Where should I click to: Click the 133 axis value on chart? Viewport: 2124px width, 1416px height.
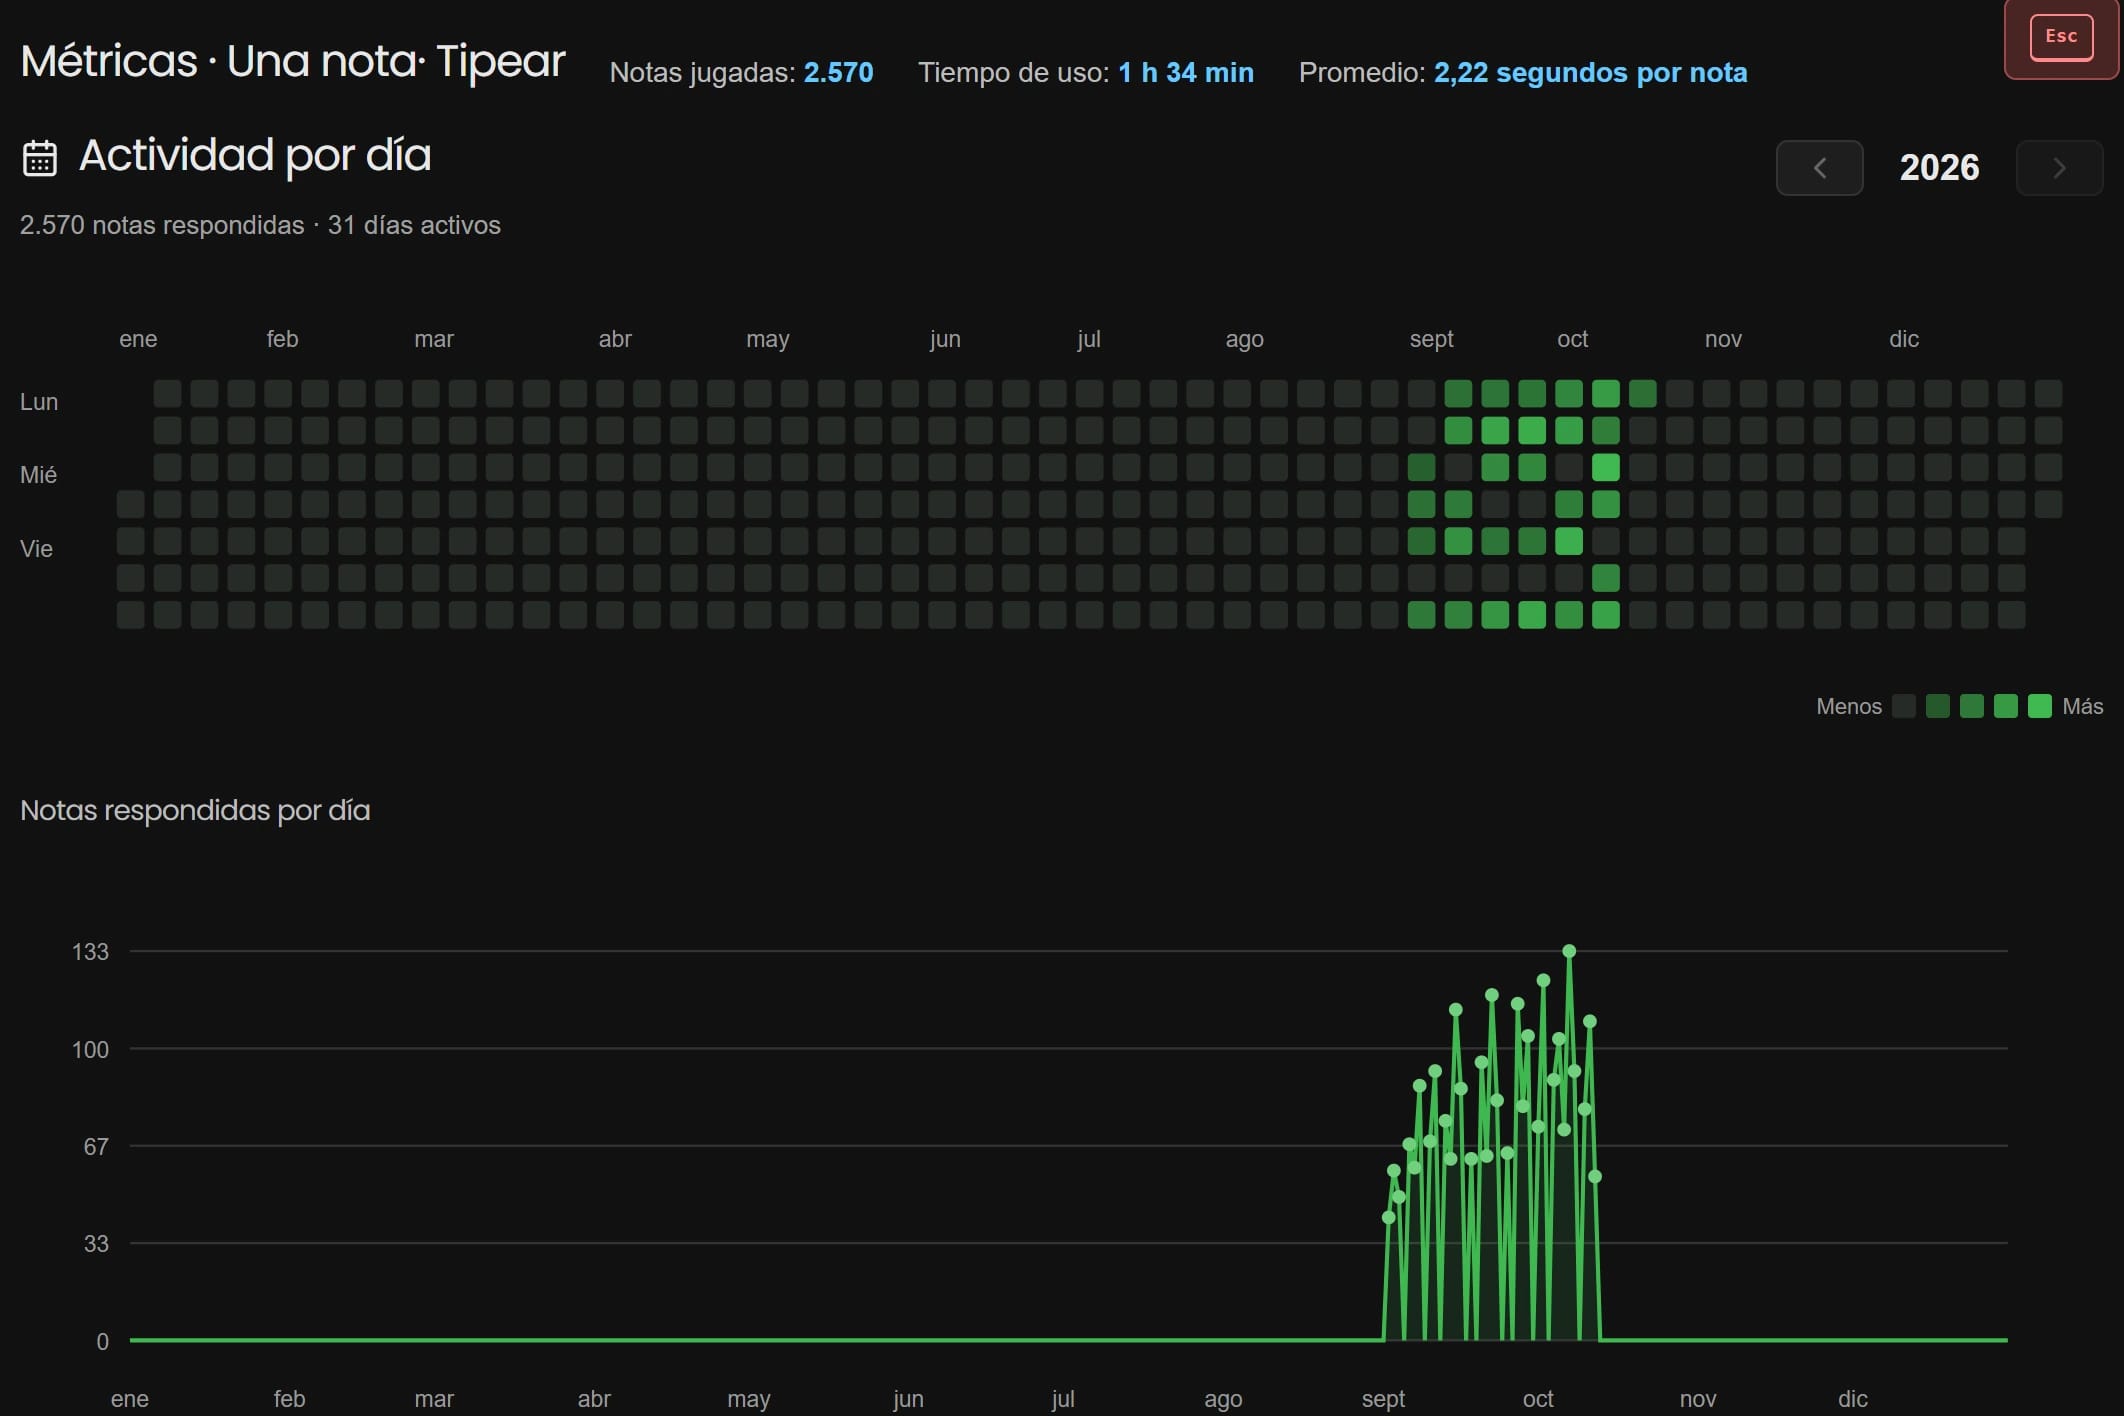pos(90,952)
